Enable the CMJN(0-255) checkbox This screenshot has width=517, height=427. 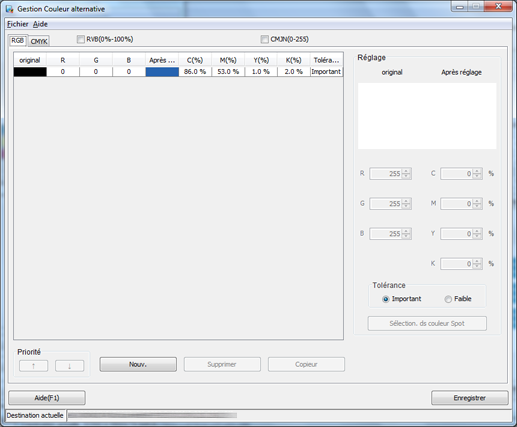(264, 39)
